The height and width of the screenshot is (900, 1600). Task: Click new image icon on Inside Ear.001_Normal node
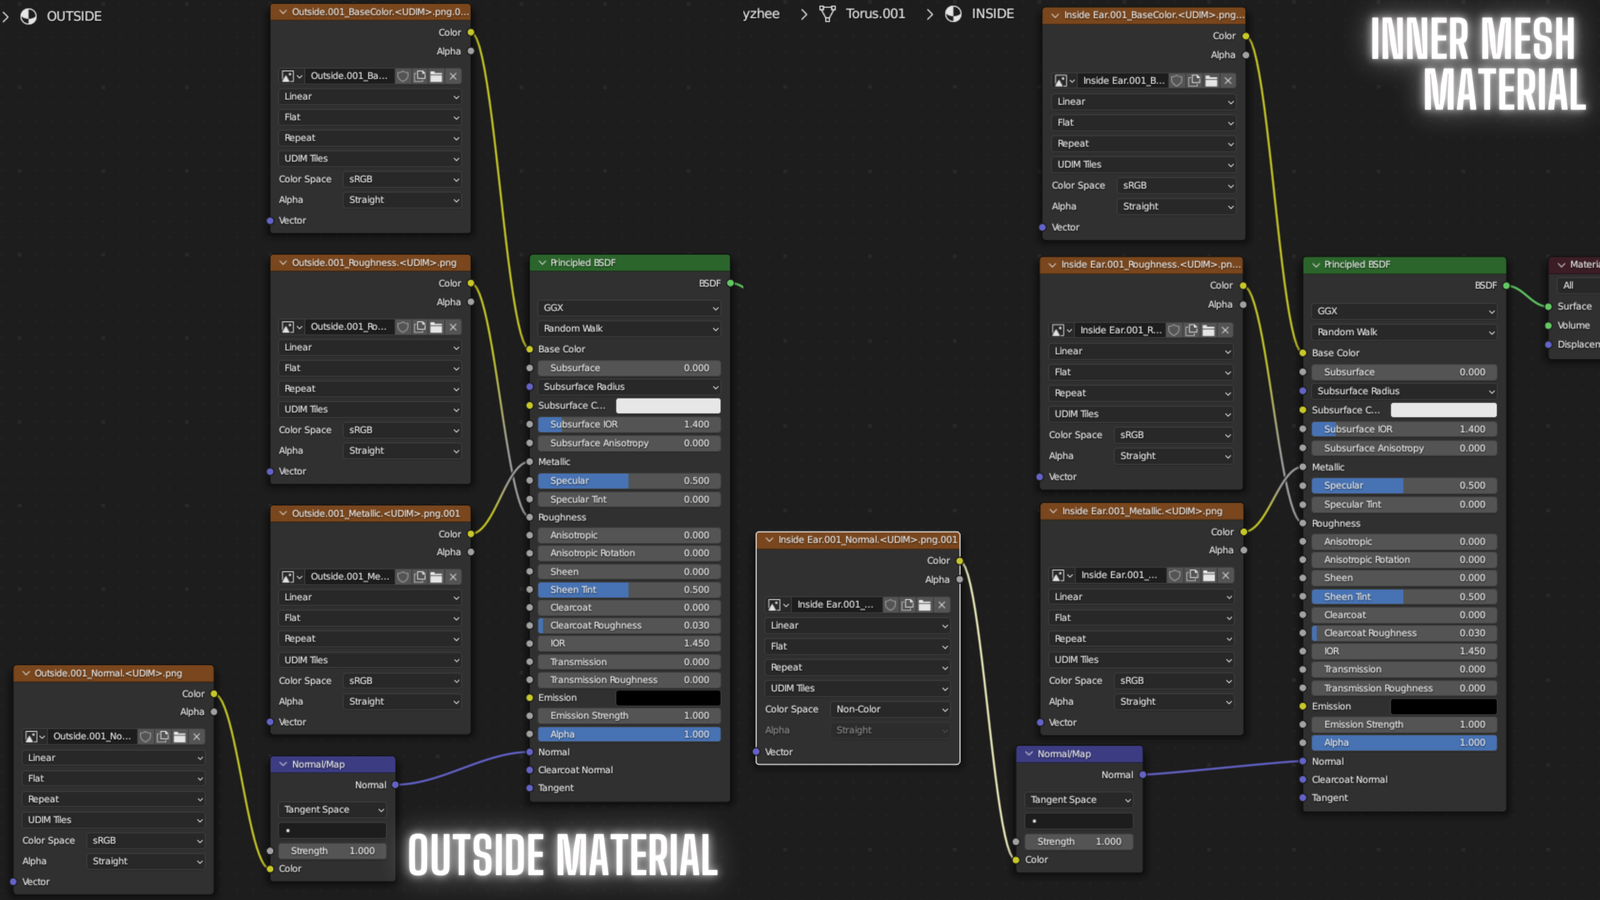click(908, 605)
